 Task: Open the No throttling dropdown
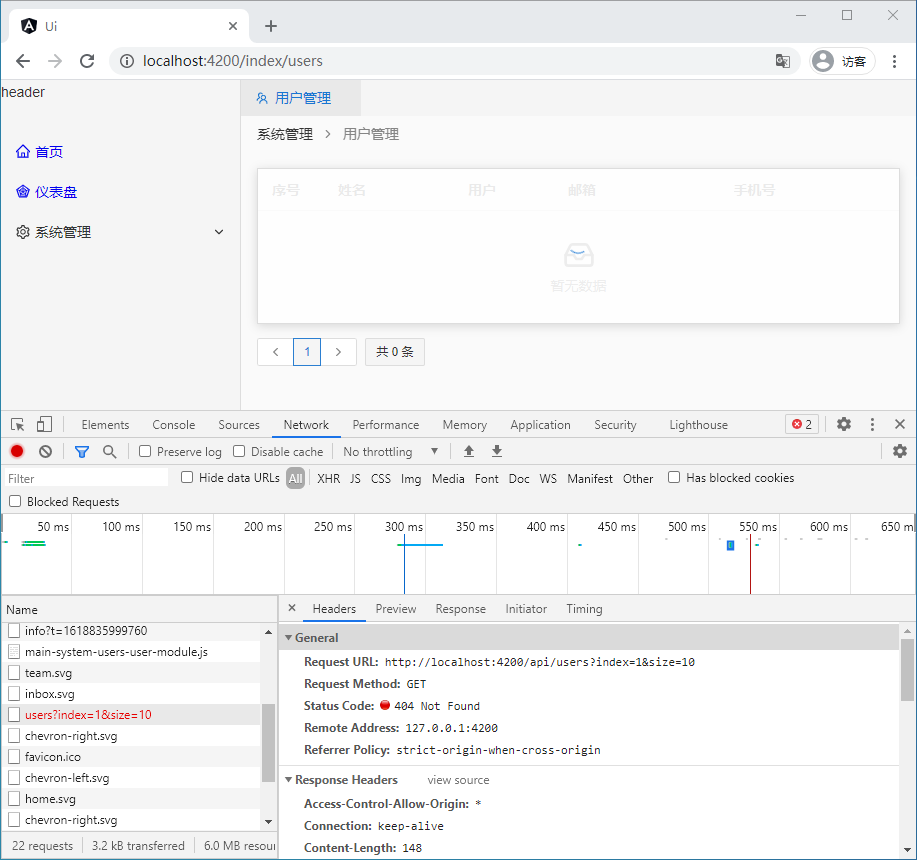click(x=390, y=452)
